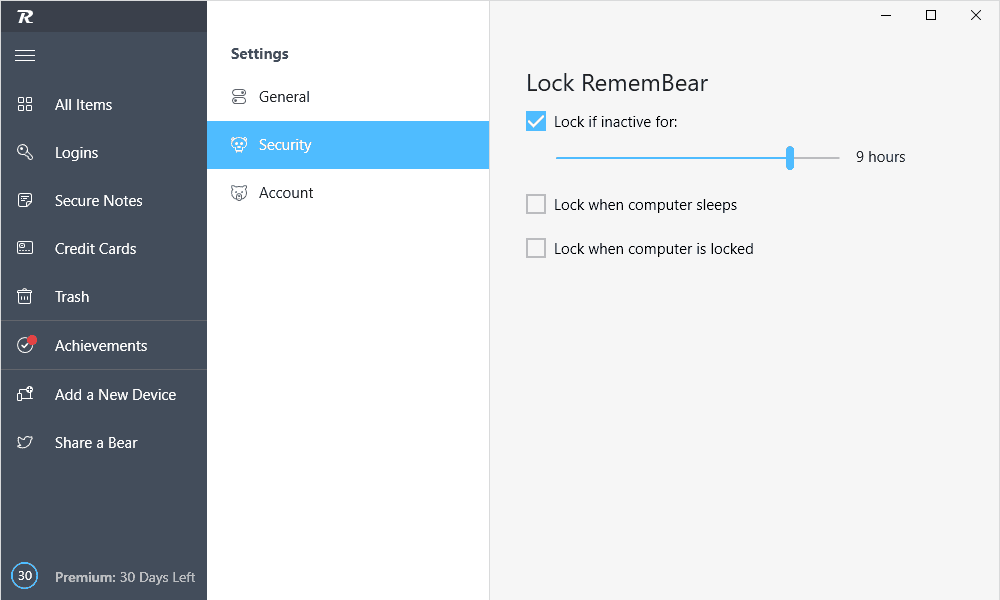Screen dimensions: 1000x600
Task: Click the Share a Bear Twitter bird icon
Action: [25, 442]
